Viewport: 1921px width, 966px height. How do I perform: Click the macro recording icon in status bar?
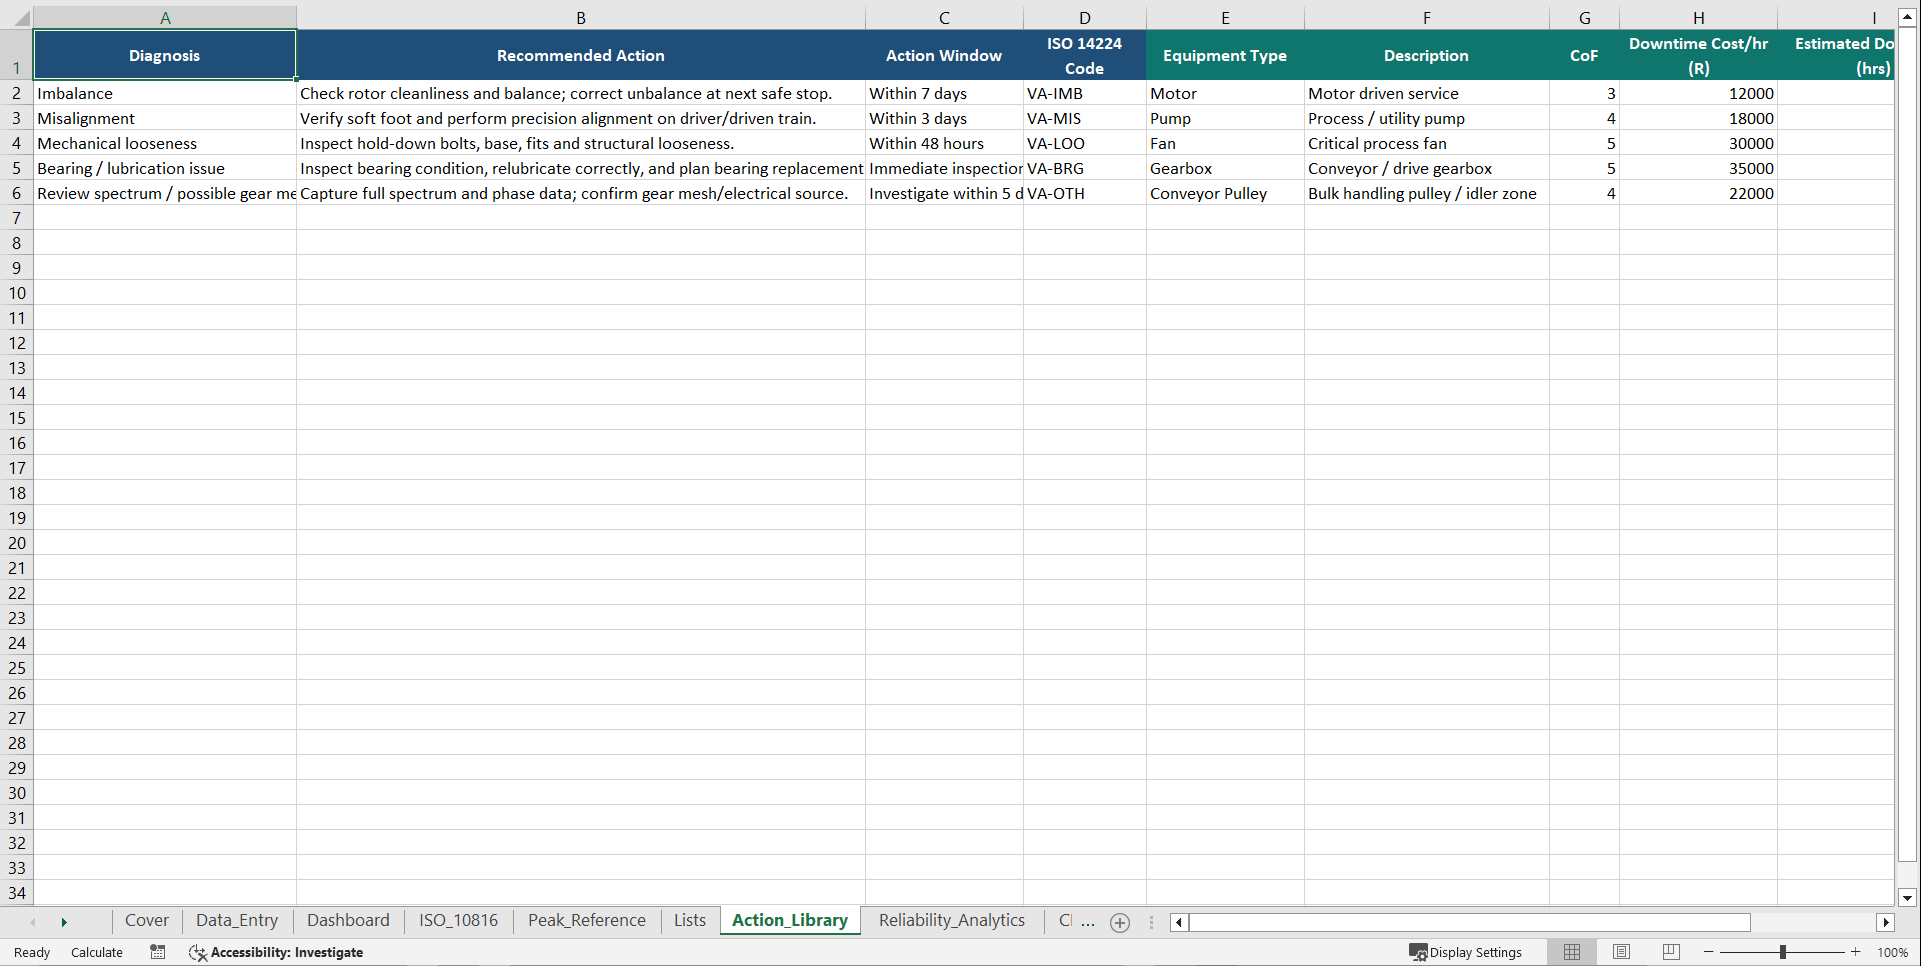[157, 952]
